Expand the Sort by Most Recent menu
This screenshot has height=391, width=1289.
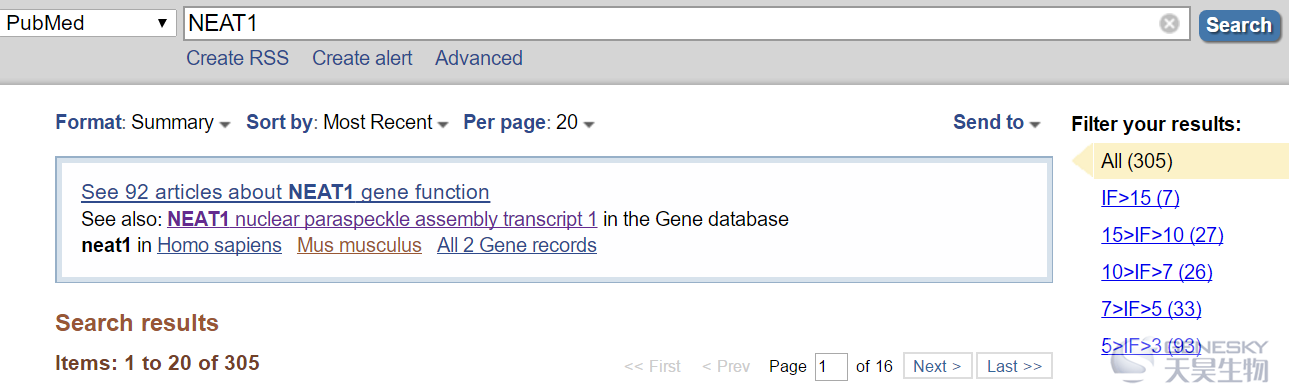coord(347,122)
